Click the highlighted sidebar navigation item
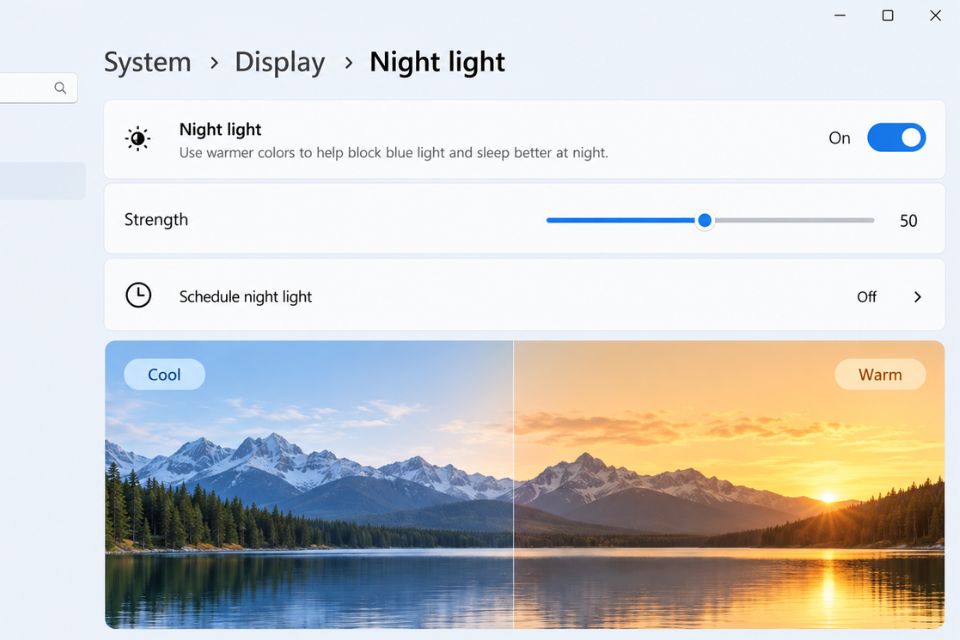The width and height of the screenshot is (960, 640). click(x=42, y=181)
